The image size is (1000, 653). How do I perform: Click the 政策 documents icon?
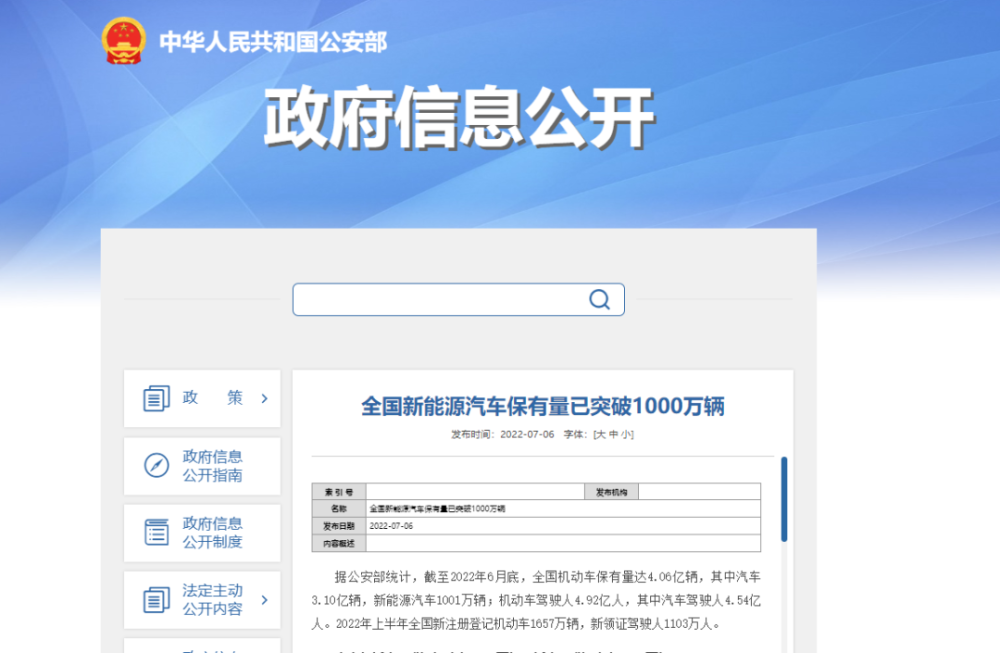156,398
